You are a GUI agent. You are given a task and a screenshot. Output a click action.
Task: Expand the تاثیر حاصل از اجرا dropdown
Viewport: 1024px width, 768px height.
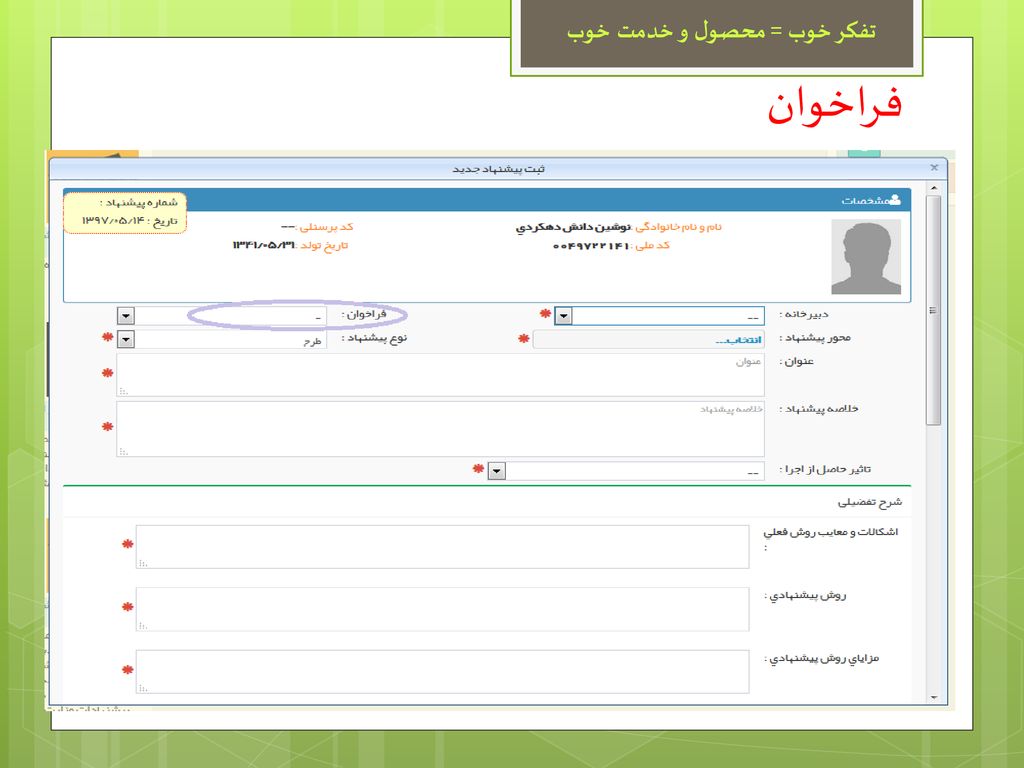pyautogui.click(x=496, y=471)
